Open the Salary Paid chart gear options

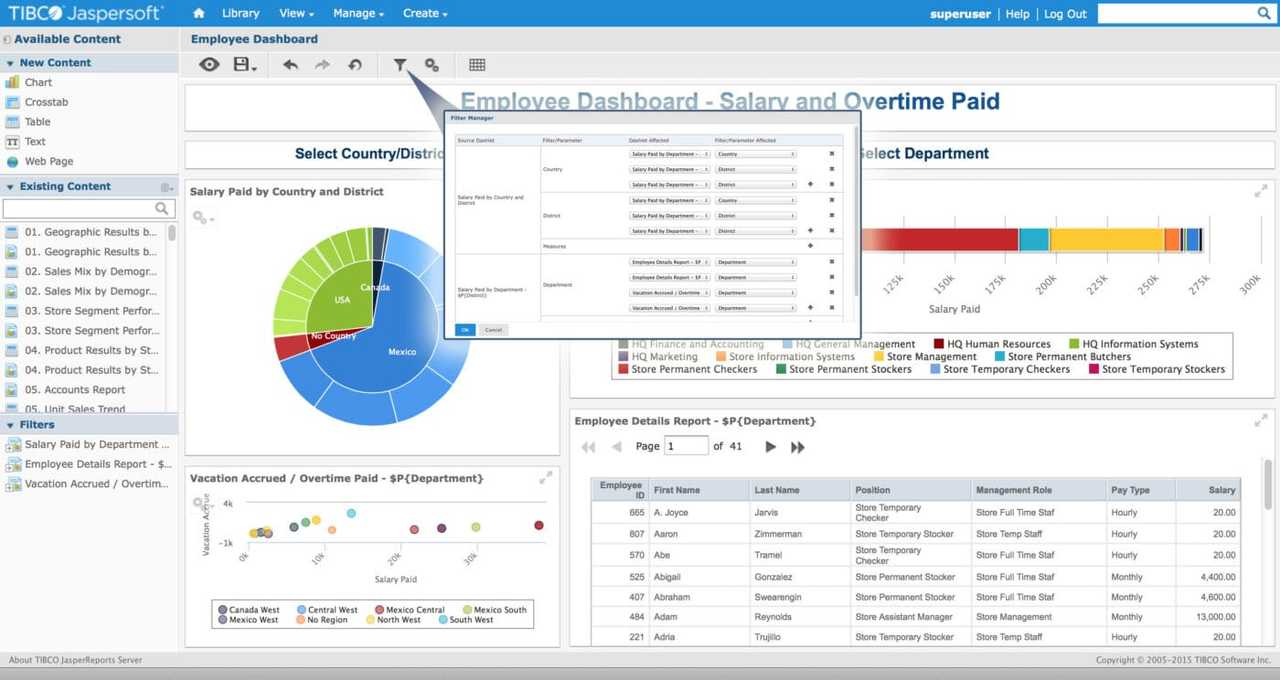coord(201,217)
